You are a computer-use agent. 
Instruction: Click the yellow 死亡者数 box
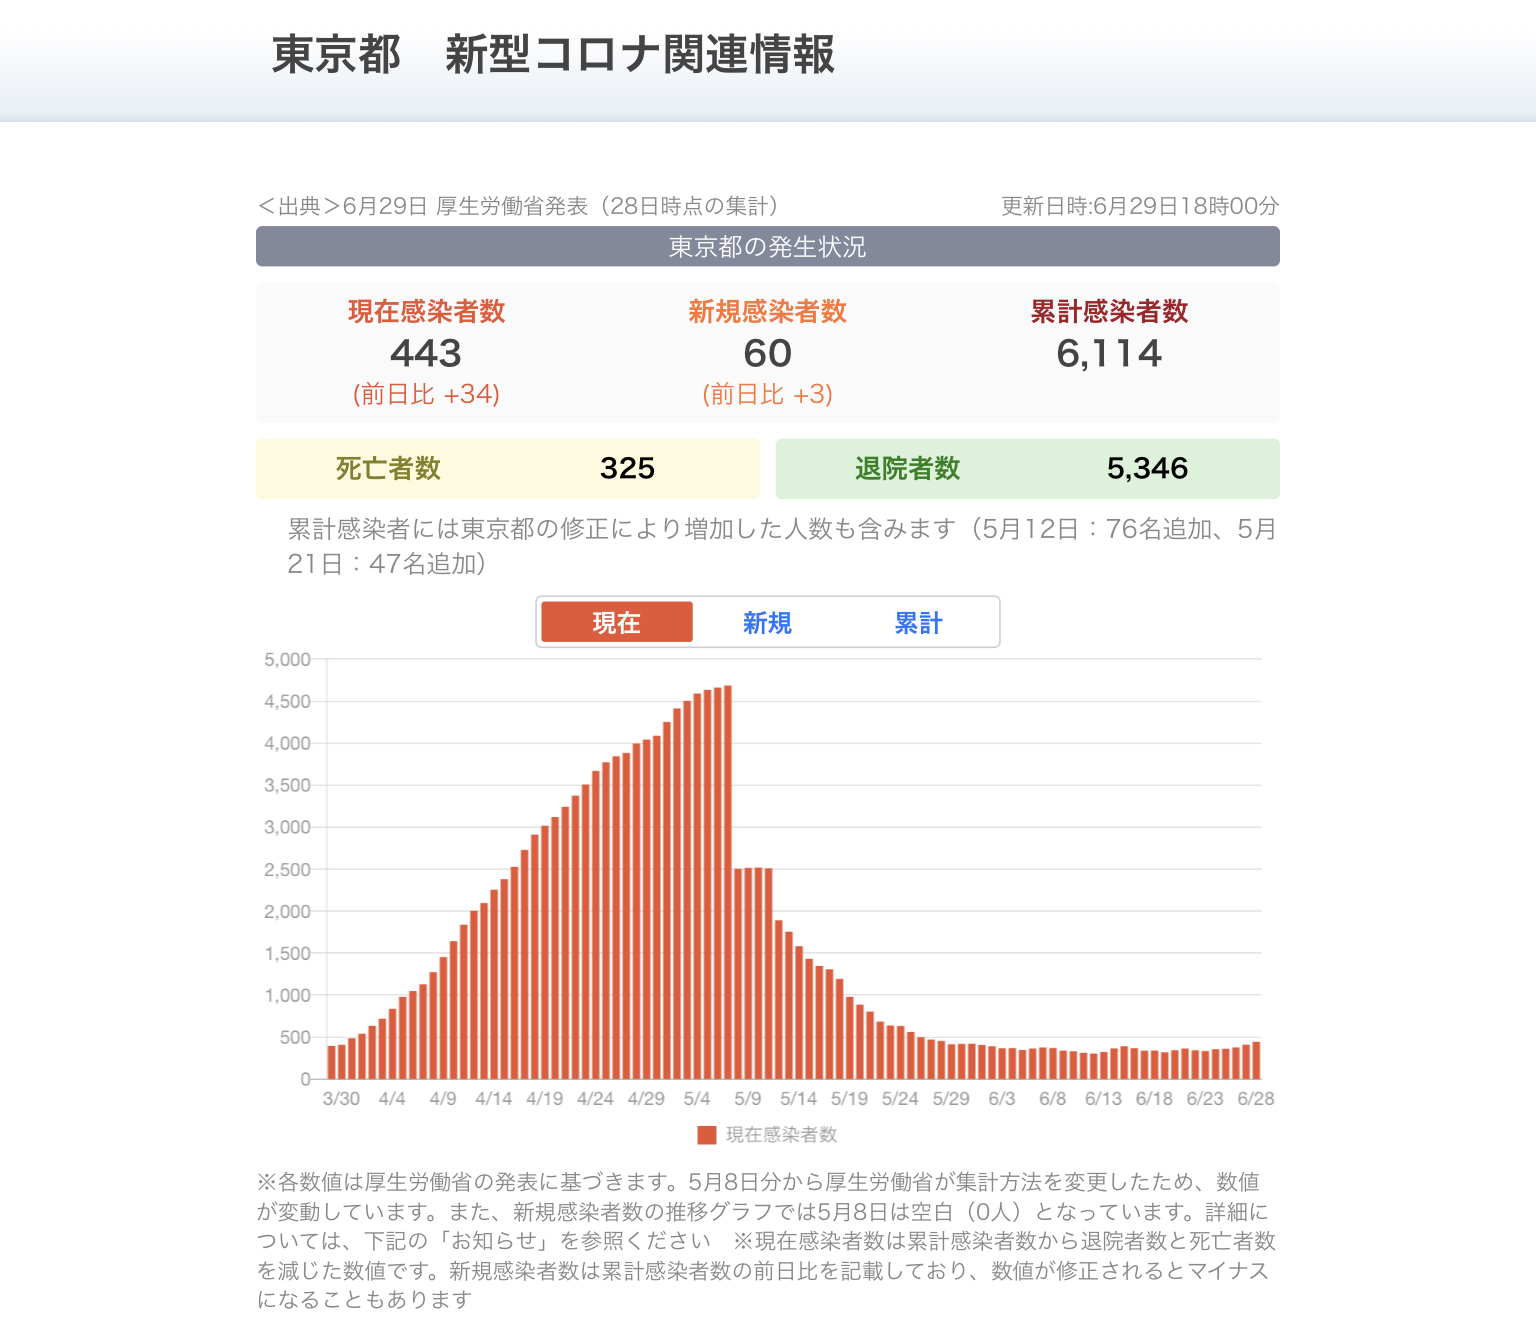click(507, 468)
